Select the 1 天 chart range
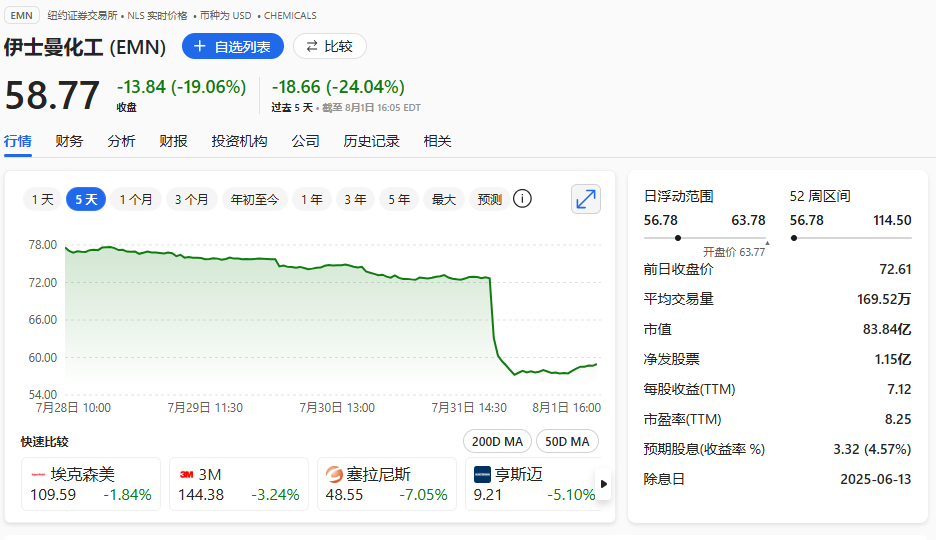This screenshot has width=936, height=540. click(x=42, y=199)
